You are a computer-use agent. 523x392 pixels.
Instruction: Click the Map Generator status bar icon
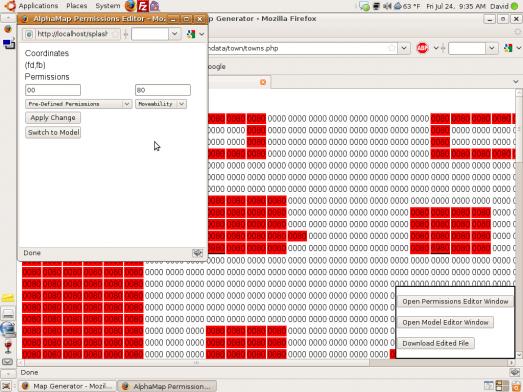[515, 372]
